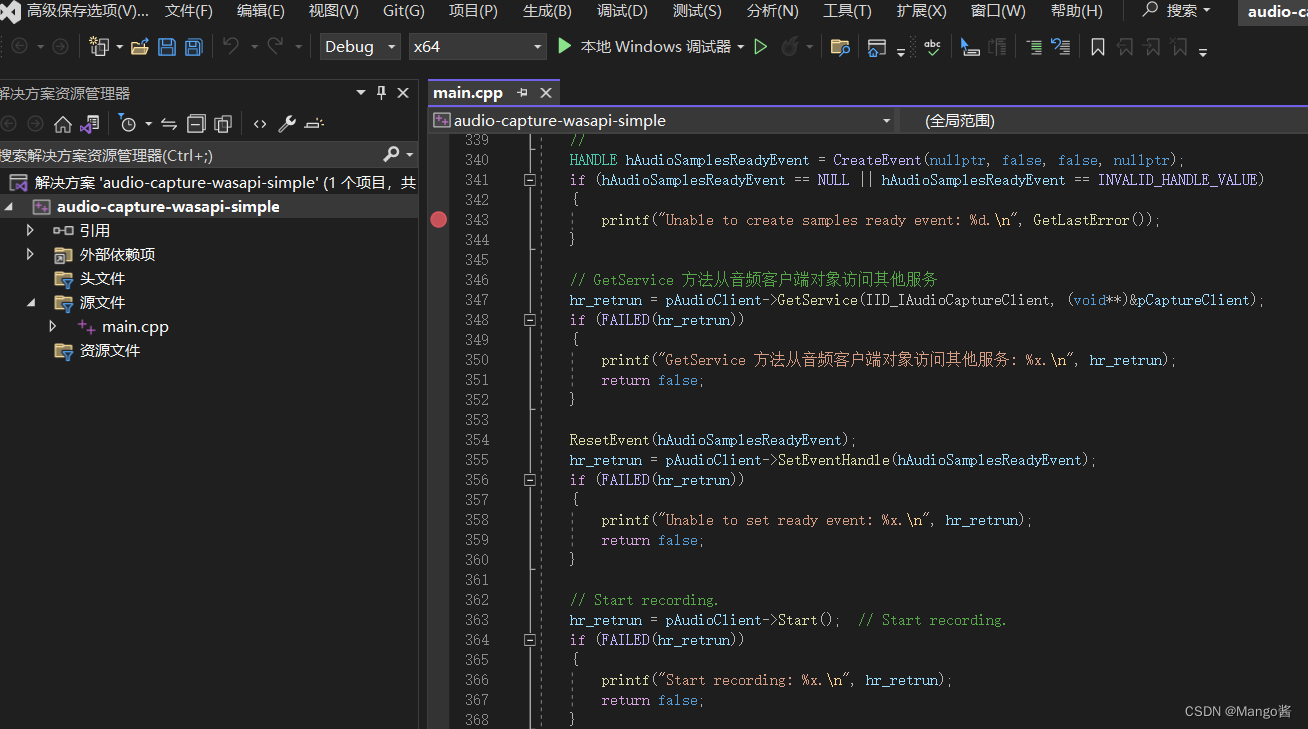Screen dimensions: 1308x729
Task: Select the 资源文件 folder
Action: click(x=109, y=351)
